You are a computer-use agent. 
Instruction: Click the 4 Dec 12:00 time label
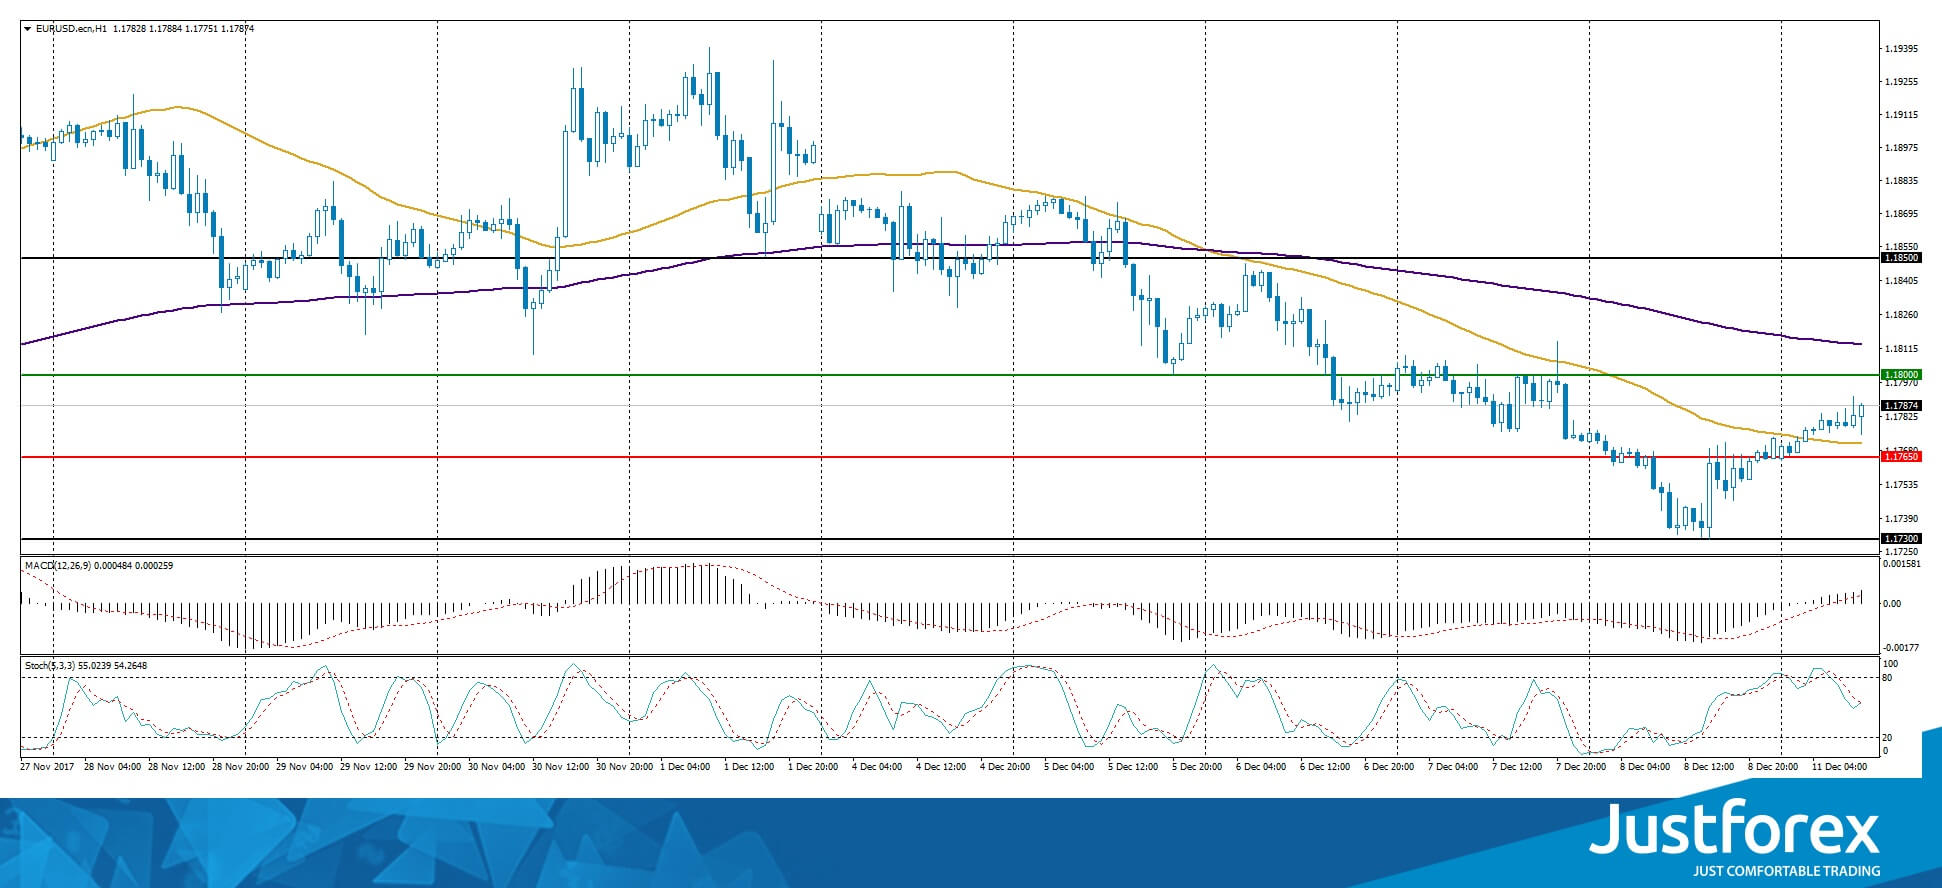coord(941,767)
